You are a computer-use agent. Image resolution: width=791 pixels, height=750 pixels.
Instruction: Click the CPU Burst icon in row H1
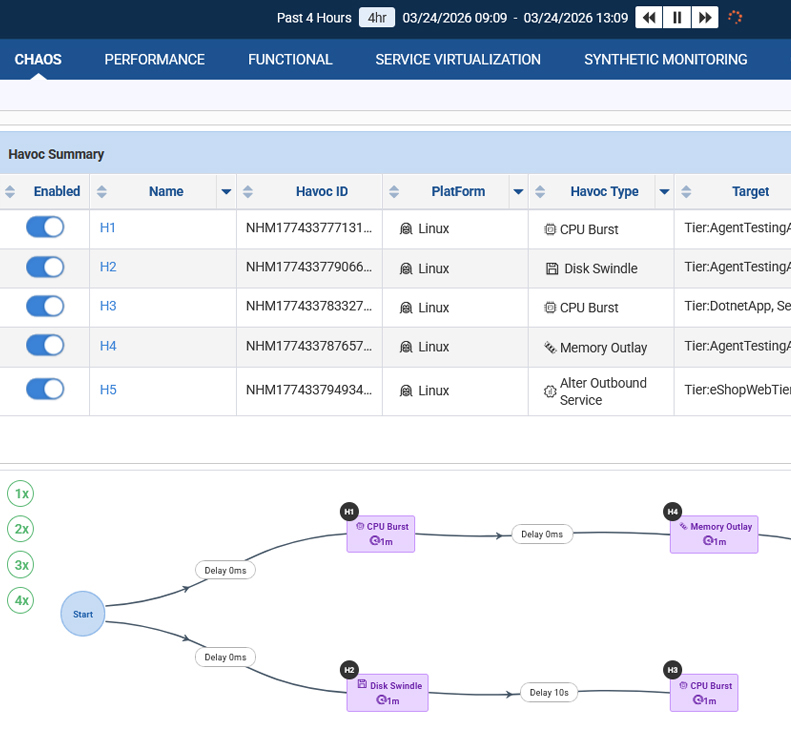[550, 229]
